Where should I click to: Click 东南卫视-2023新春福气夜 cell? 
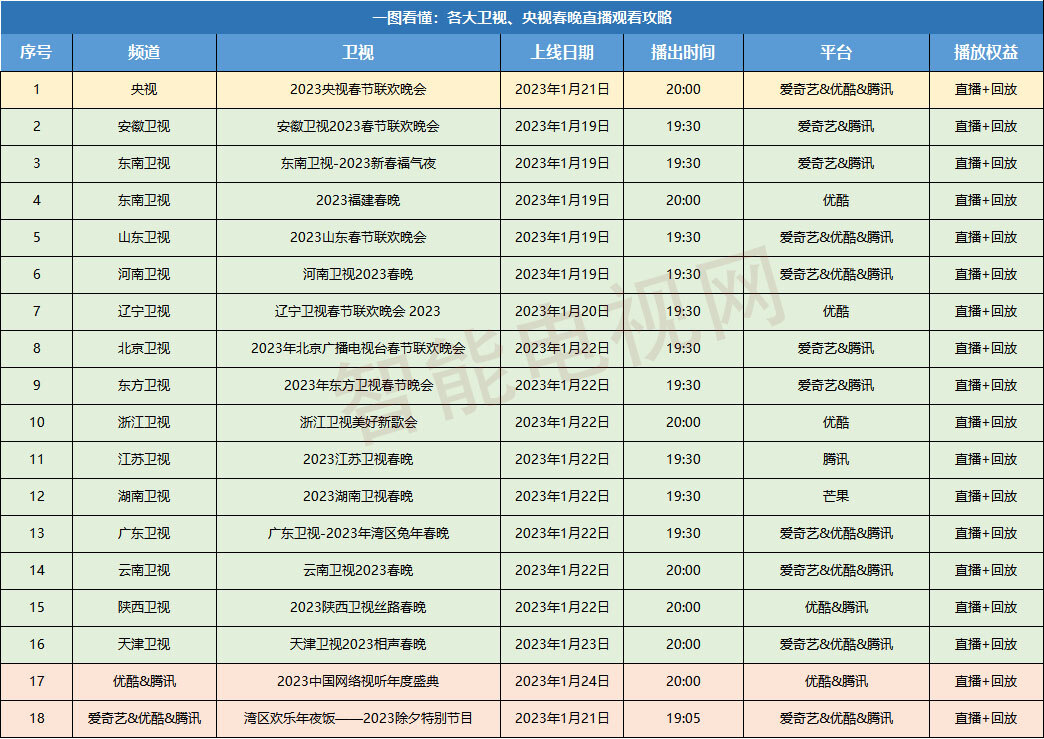[358, 163]
